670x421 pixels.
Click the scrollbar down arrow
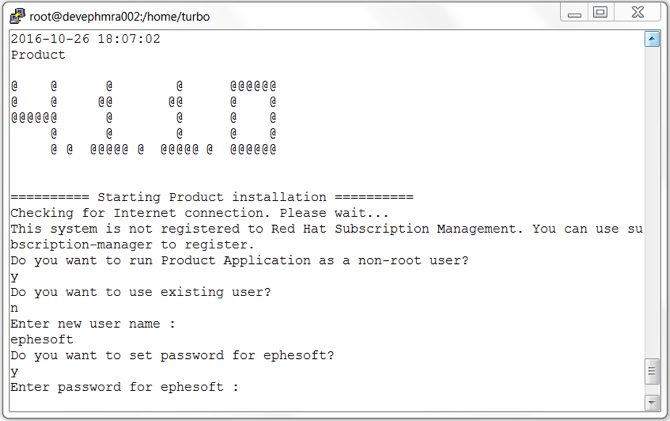coord(651,404)
